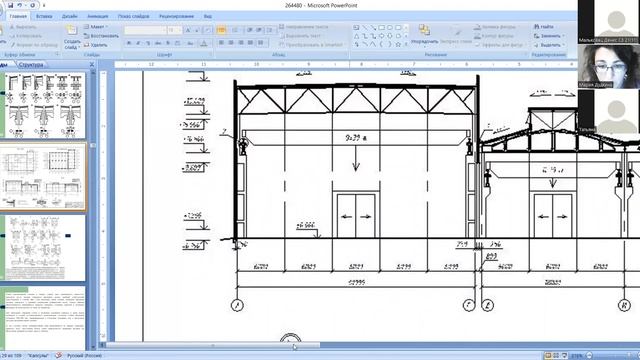Switch to the Главная ribbon tab

pyautogui.click(x=18, y=16)
